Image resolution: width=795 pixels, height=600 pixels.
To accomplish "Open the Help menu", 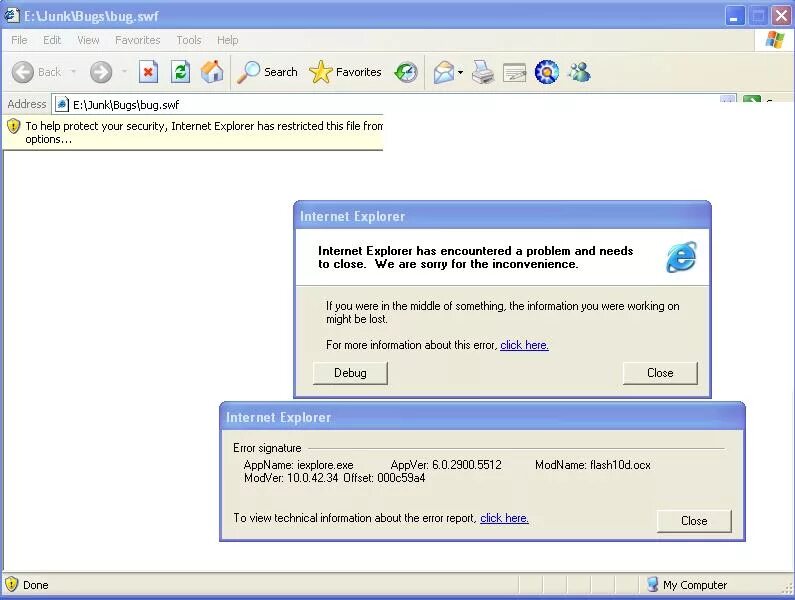I will [228, 40].
